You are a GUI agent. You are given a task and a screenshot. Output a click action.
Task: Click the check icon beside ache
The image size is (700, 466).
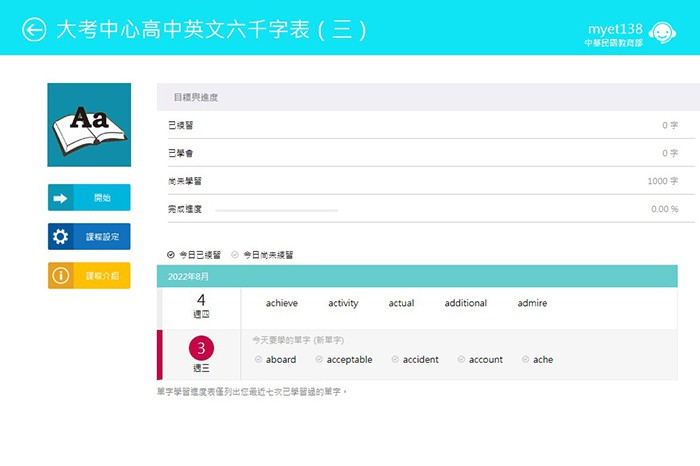(x=525, y=360)
